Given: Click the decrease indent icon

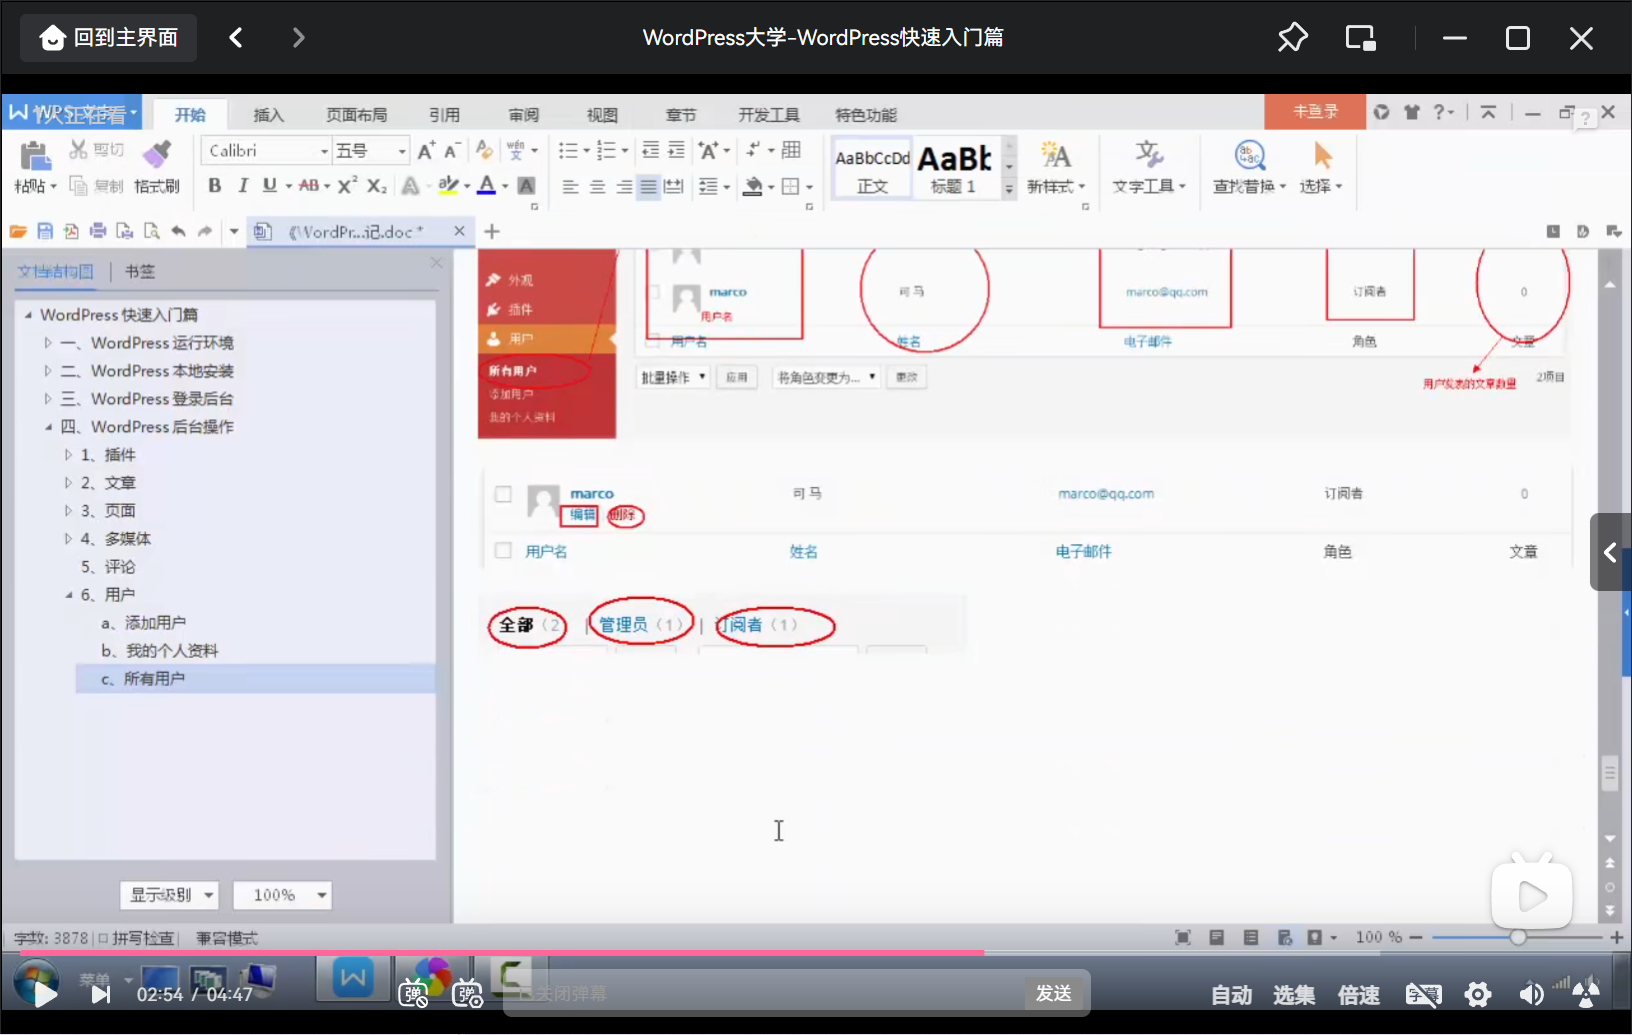Looking at the screenshot, I should tap(650, 150).
